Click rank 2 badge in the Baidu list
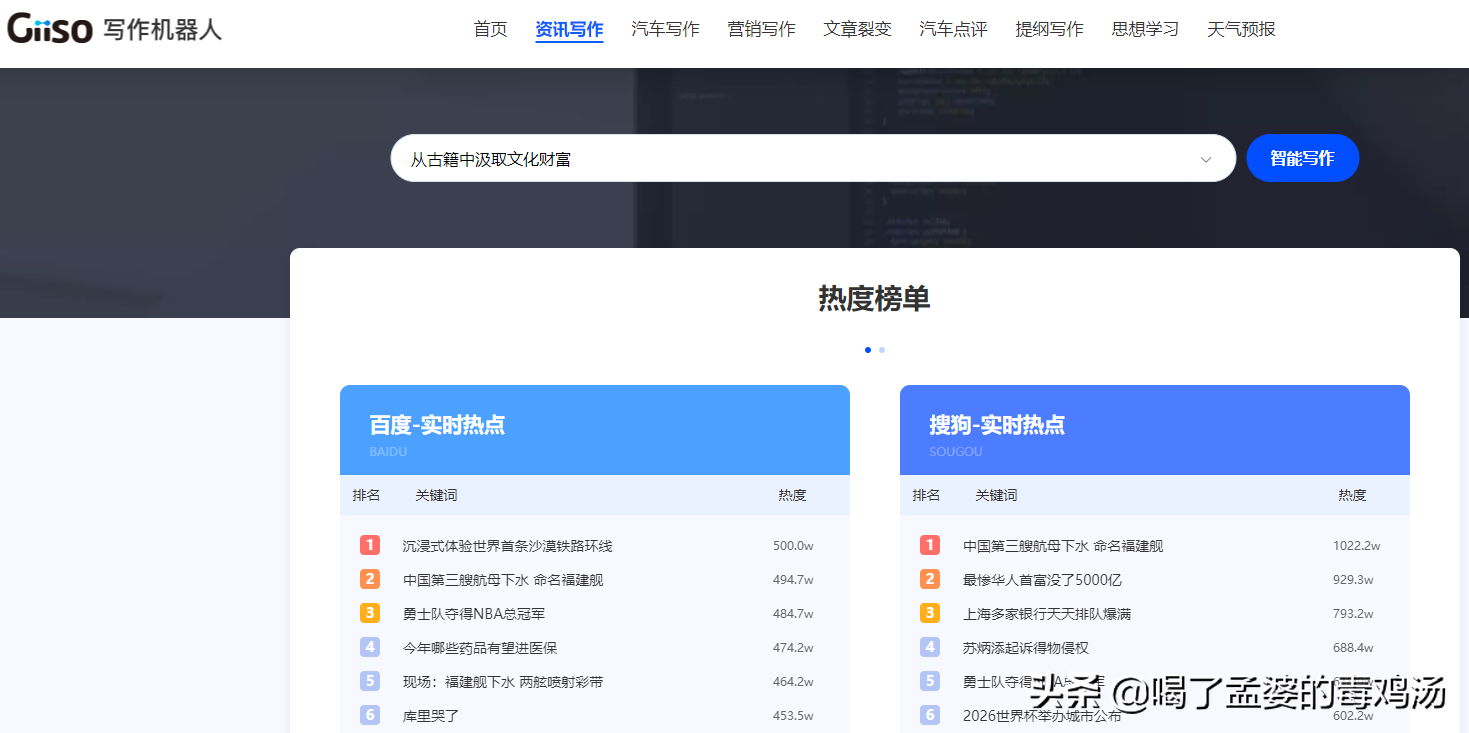The height and width of the screenshot is (733, 1469). (x=370, y=579)
